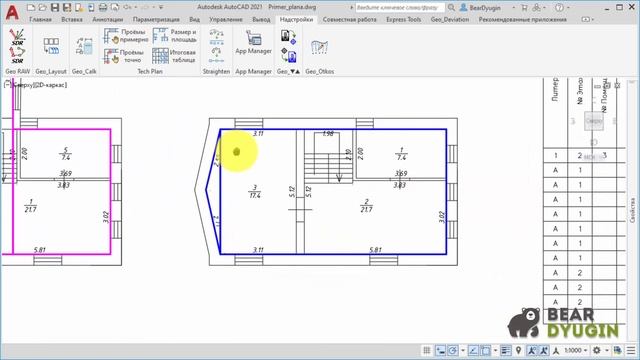Toggle the map pin status bar button
Image resolution: width=640 pixels, height=360 pixels.
coord(518,351)
